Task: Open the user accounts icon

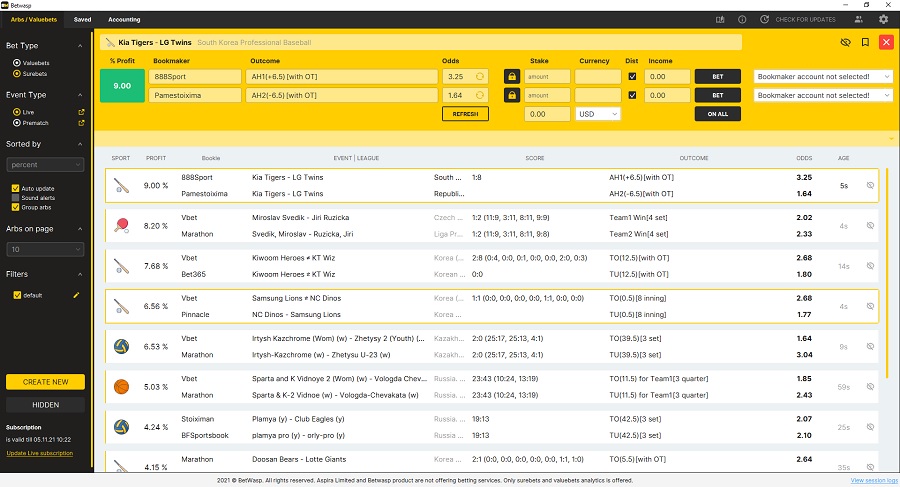Action: [x=859, y=20]
